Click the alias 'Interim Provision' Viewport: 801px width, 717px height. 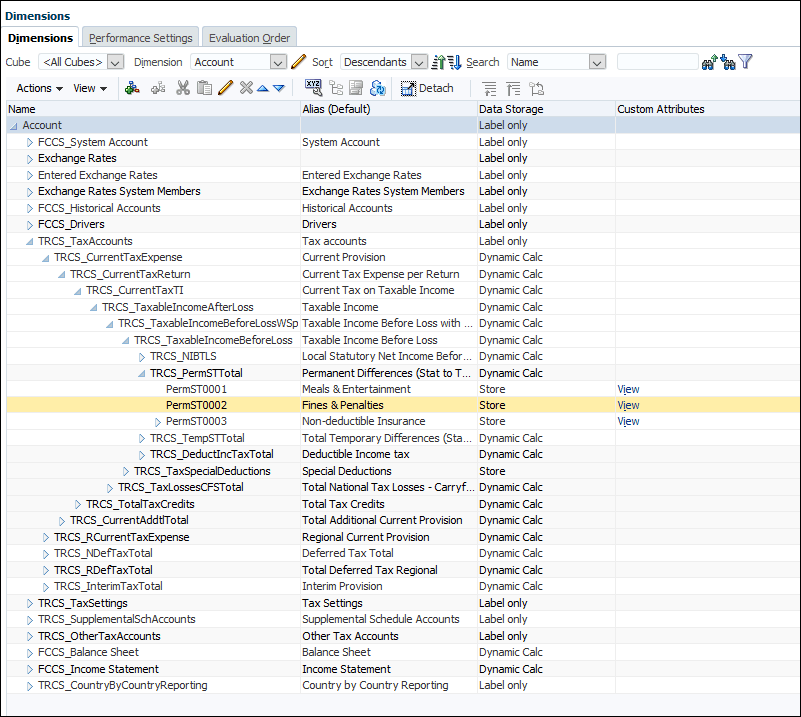pos(342,586)
